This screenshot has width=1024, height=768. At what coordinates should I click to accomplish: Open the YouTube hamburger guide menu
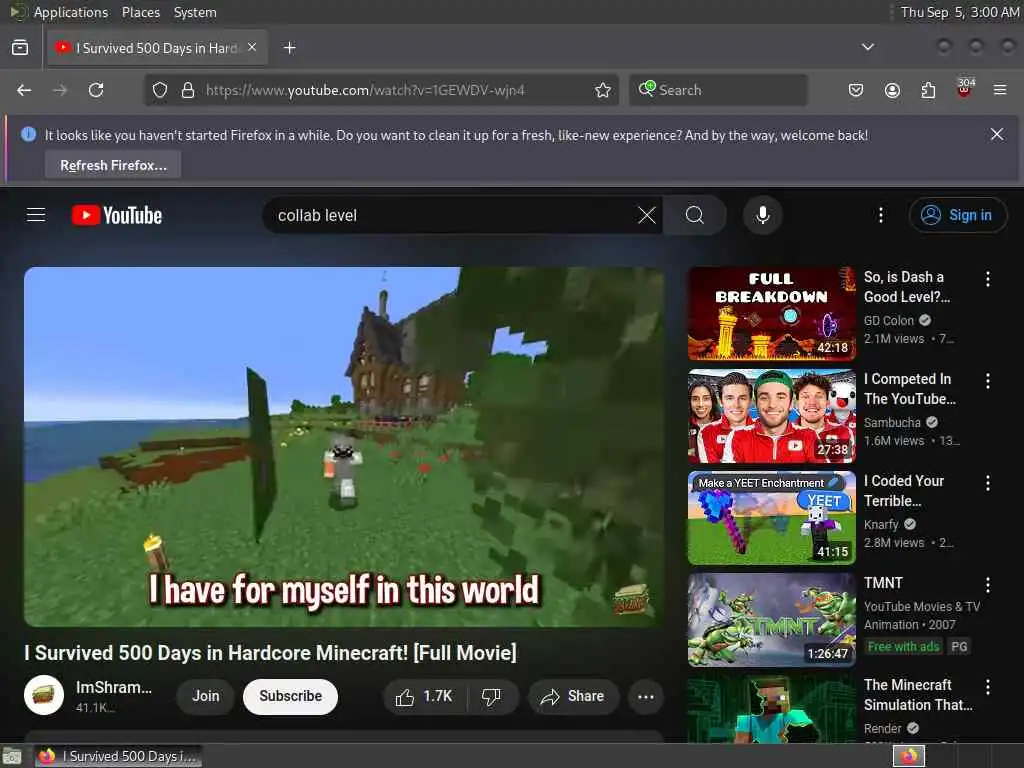(x=36, y=215)
